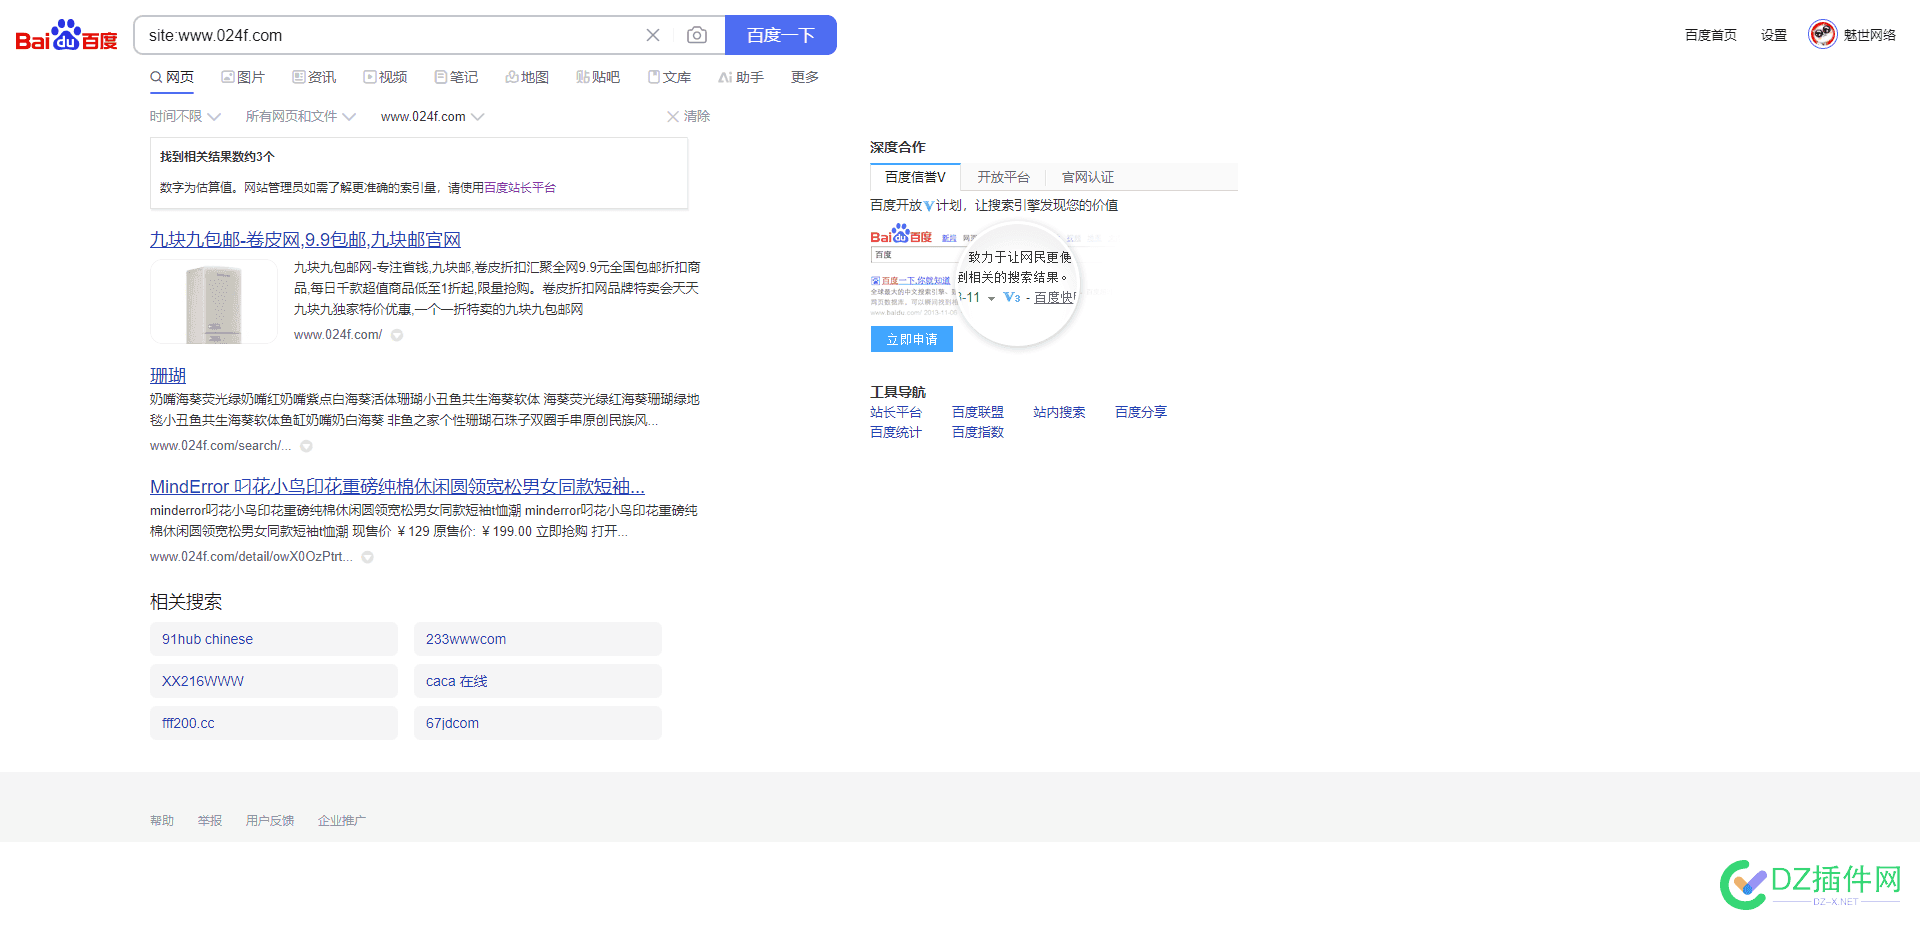This screenshot has width=1920, height=925.
Task: Click the 举报 footer link
Action: point(210,821)
